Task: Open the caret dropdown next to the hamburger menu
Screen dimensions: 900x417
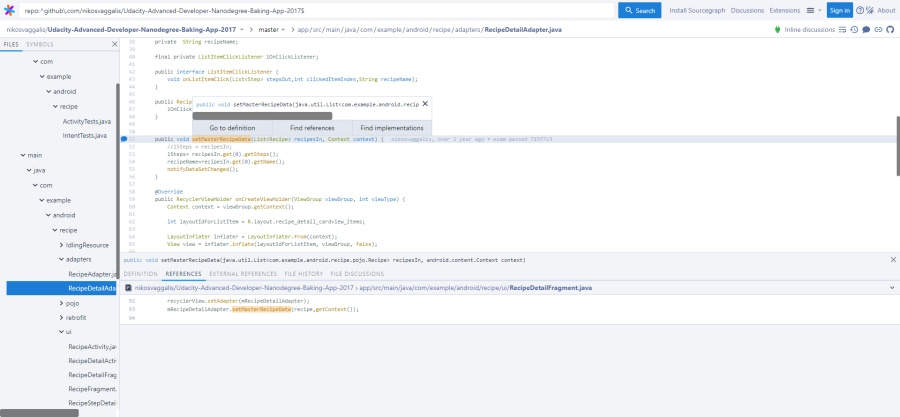Action: (819, 10)
